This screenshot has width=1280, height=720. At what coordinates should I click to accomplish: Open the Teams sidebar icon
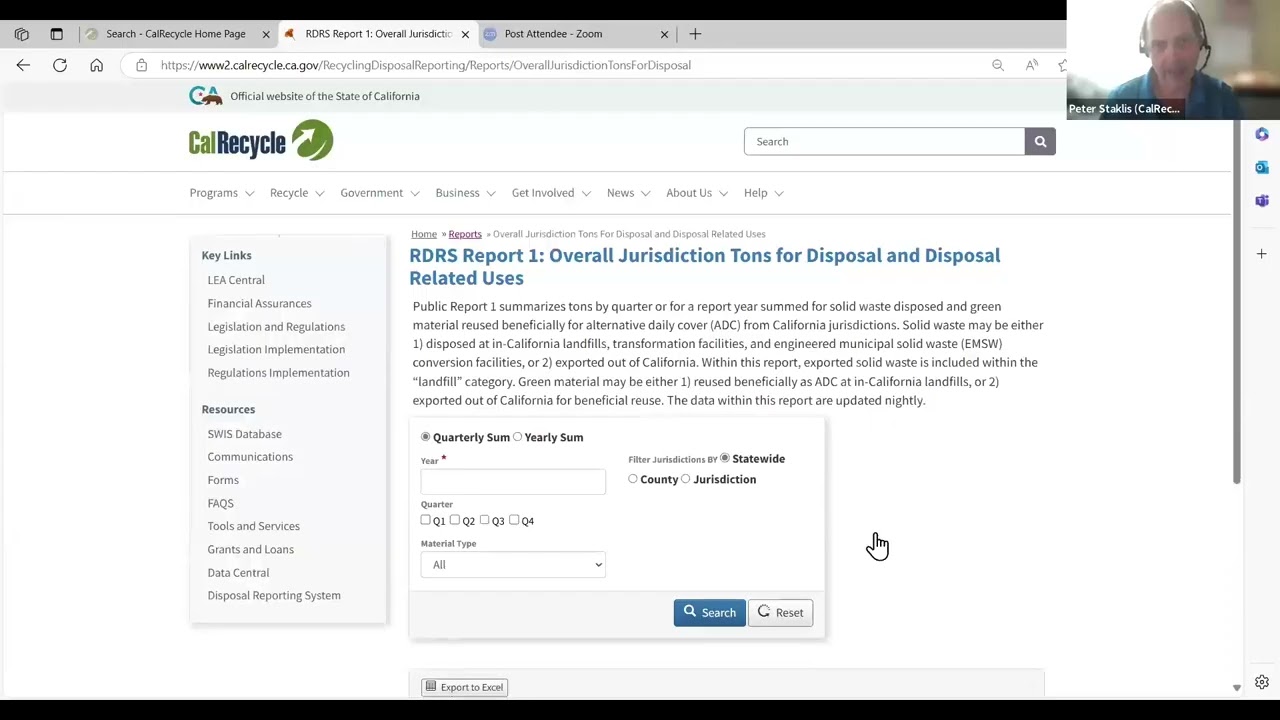coord(1262,201)
